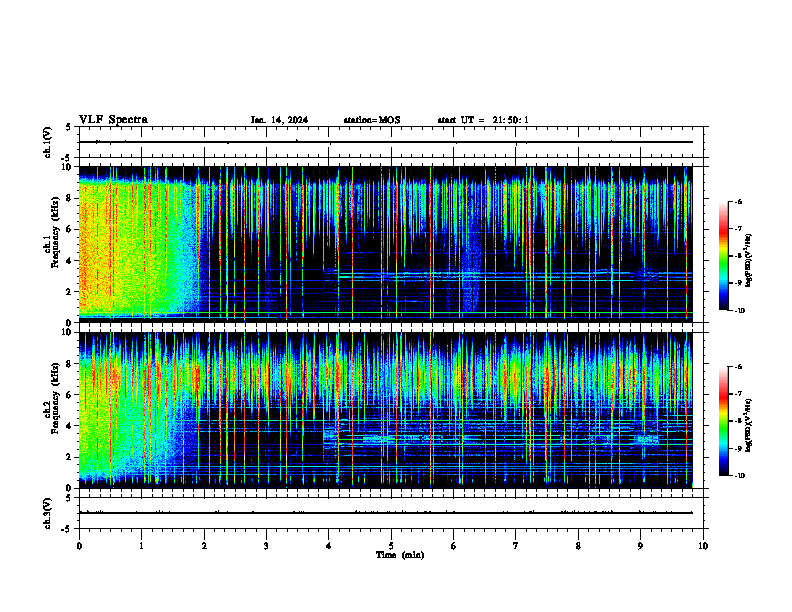Click the time axis tick label "5"
This screenshot has height=612, width=792.
tap(391, 546)
